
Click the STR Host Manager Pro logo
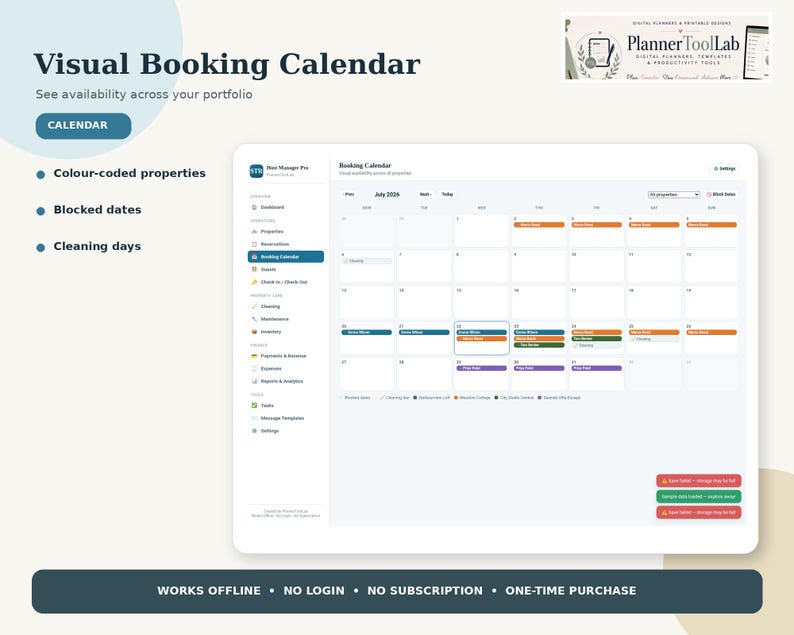click(256, 171)
